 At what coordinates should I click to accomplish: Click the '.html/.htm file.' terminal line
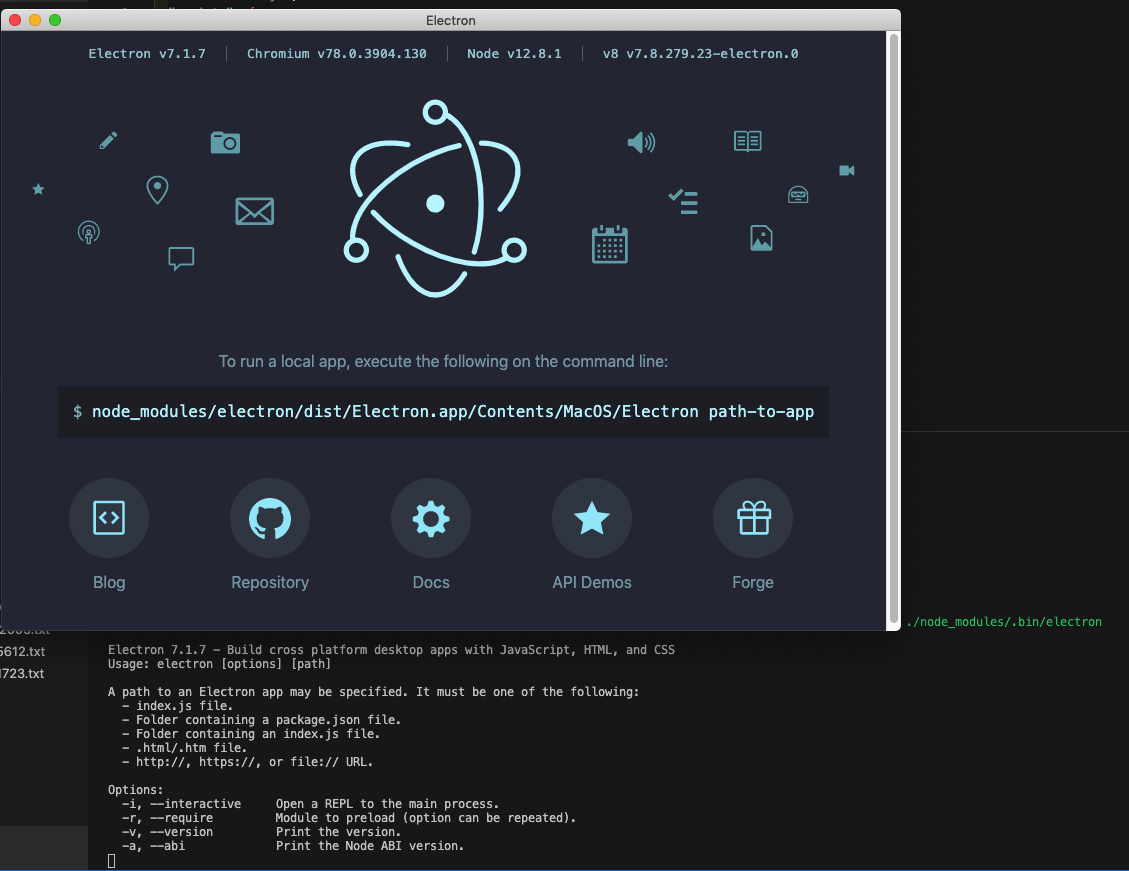click(x=184, y=748)
